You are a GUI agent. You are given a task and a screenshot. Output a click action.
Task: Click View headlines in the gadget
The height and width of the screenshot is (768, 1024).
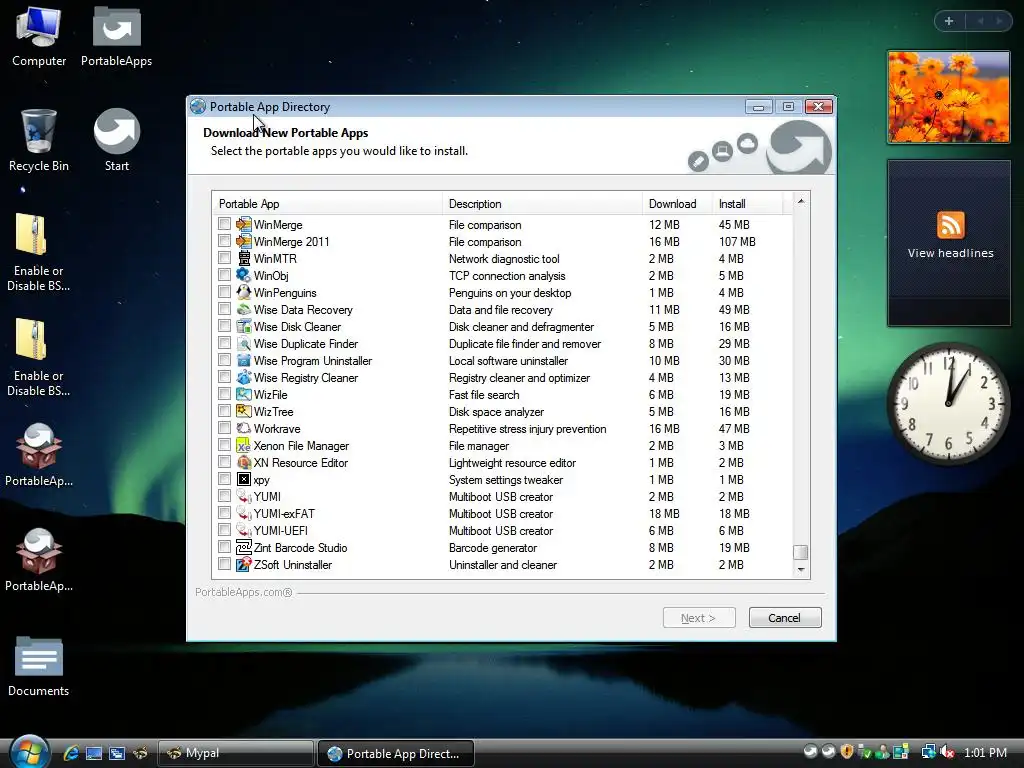[x=950, y=253]
